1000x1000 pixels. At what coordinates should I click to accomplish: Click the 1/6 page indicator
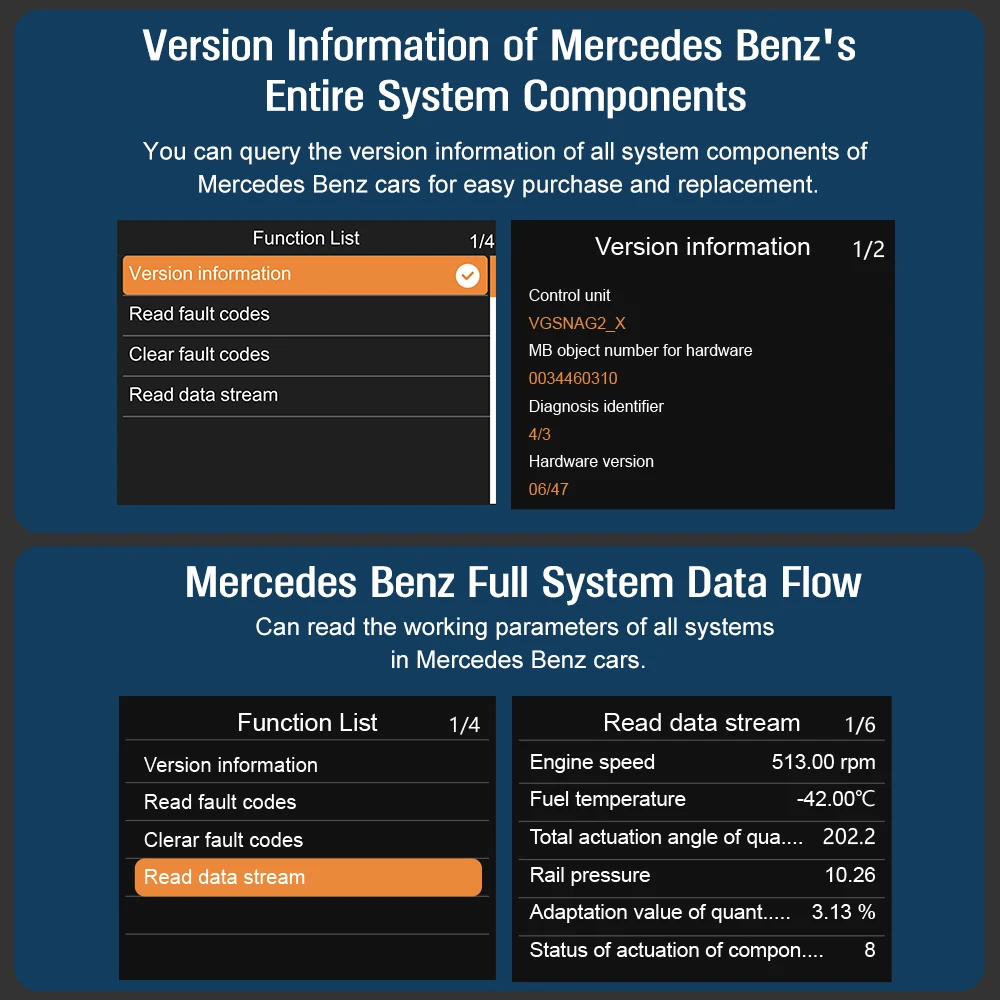pyautogui.click(x=860, y=725)
